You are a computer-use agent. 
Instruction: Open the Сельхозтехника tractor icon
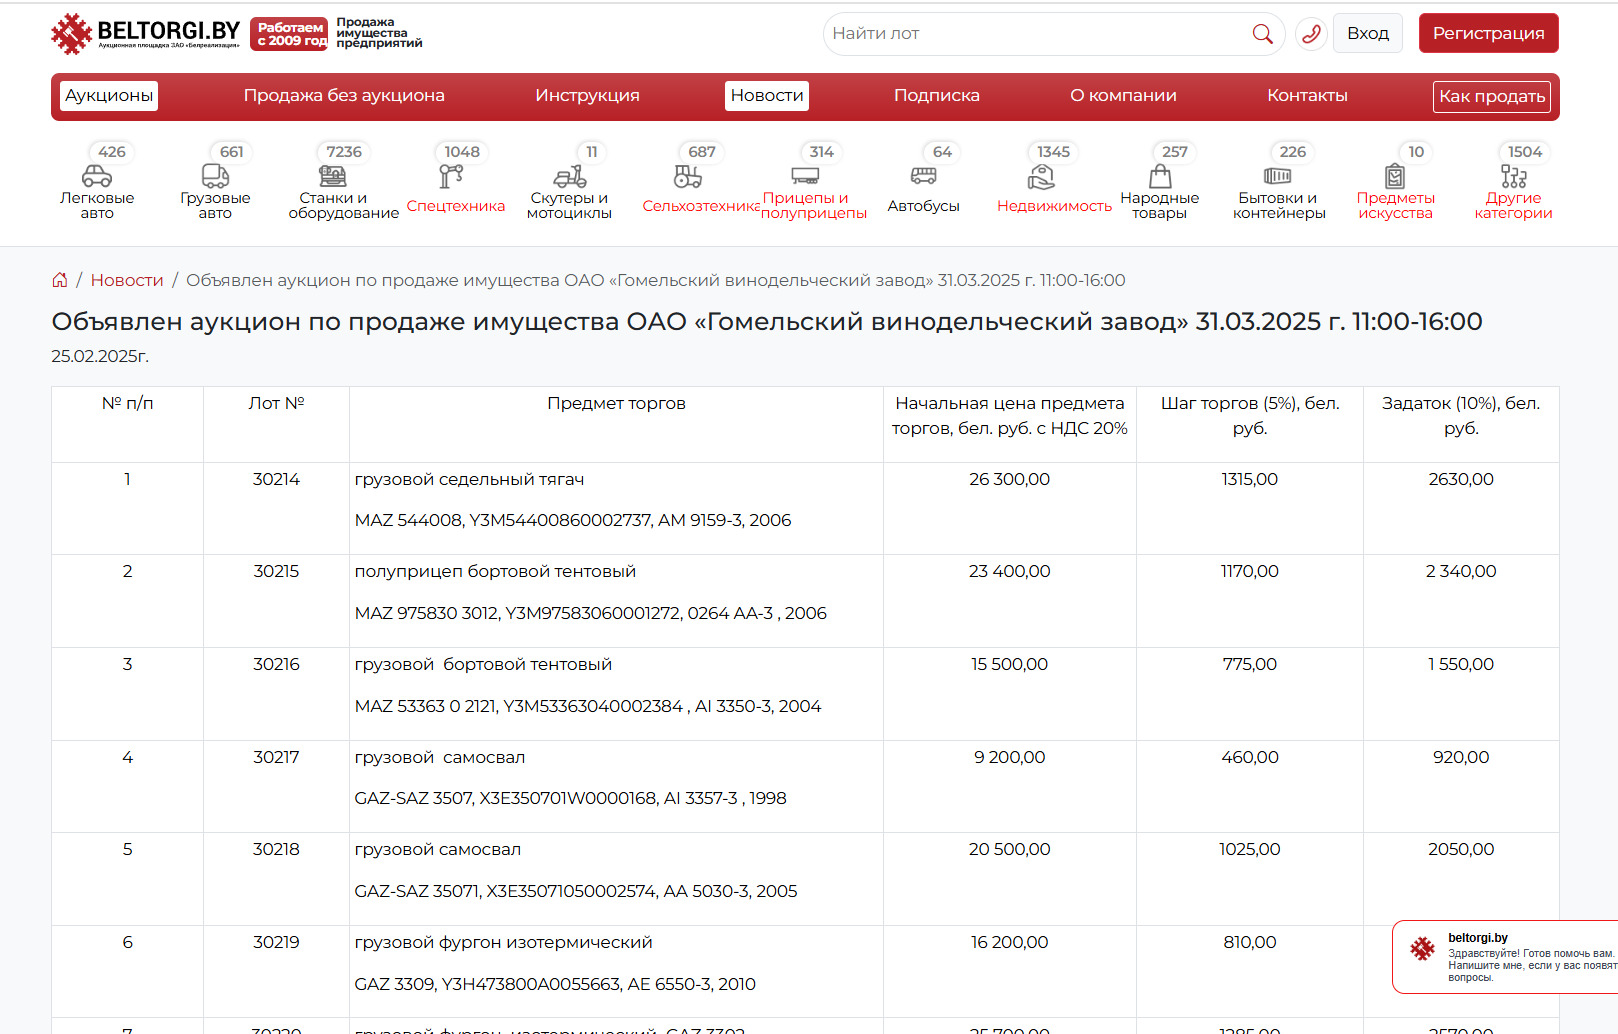point(688,176)
